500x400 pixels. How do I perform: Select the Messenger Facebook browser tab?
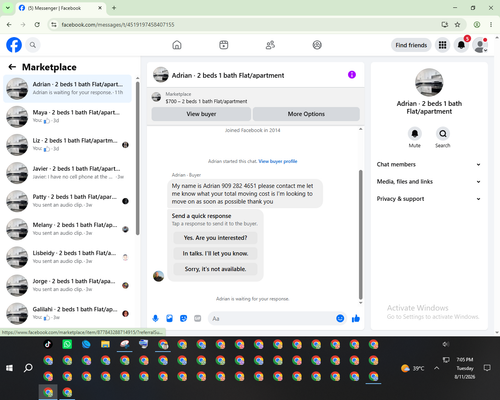coord(61,8)
